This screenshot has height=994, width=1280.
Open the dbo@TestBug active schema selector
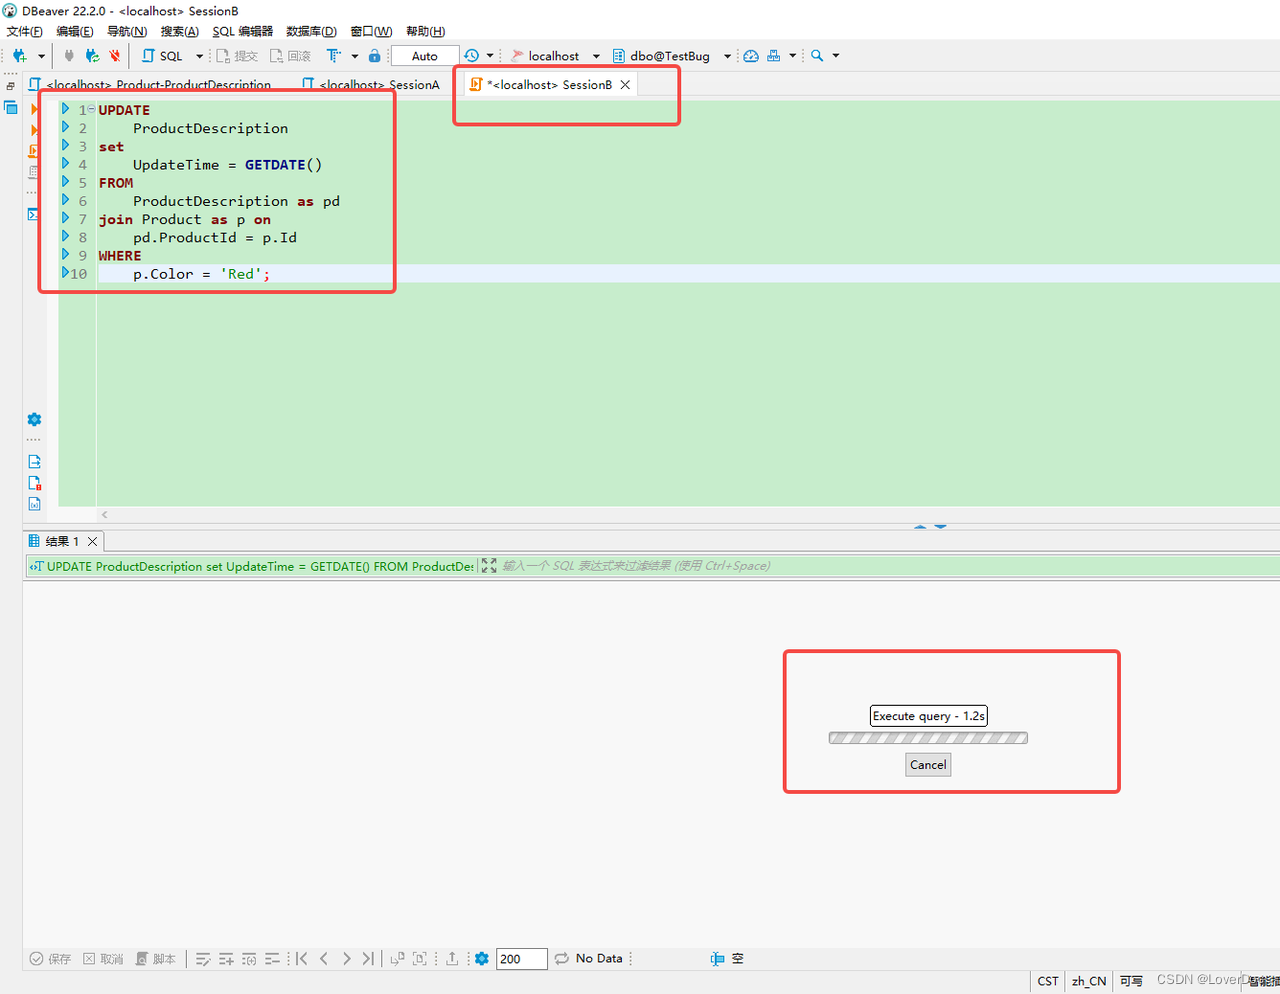click(x=671, y=56)
